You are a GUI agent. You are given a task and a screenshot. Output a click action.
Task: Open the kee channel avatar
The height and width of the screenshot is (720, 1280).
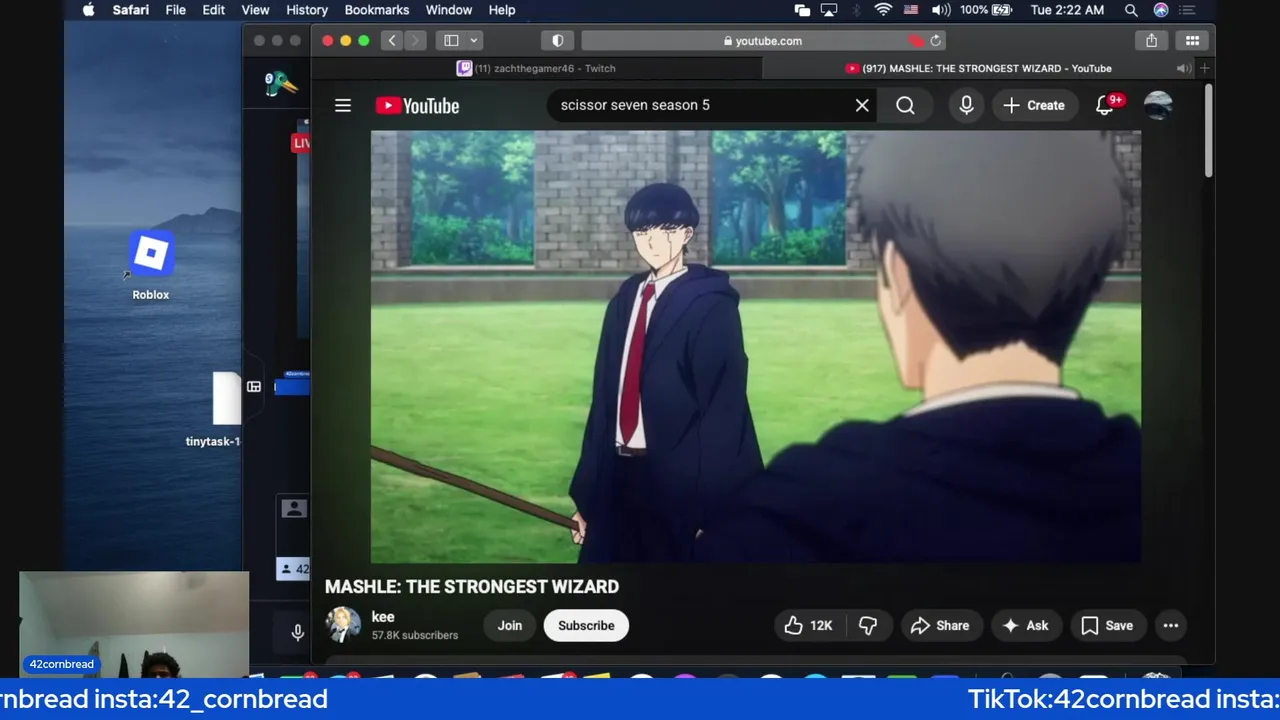[x=343, y=625]
